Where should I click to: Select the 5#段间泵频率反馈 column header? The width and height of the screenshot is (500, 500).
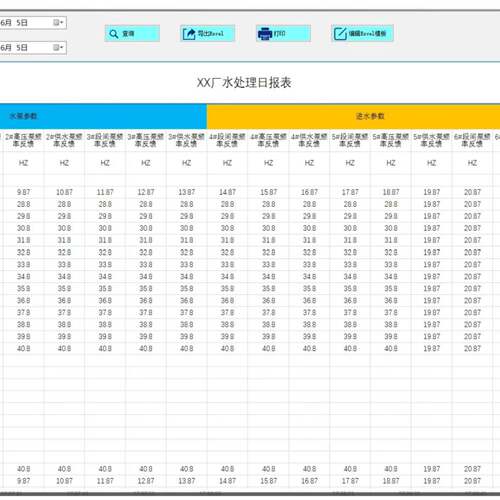point(350,140)
